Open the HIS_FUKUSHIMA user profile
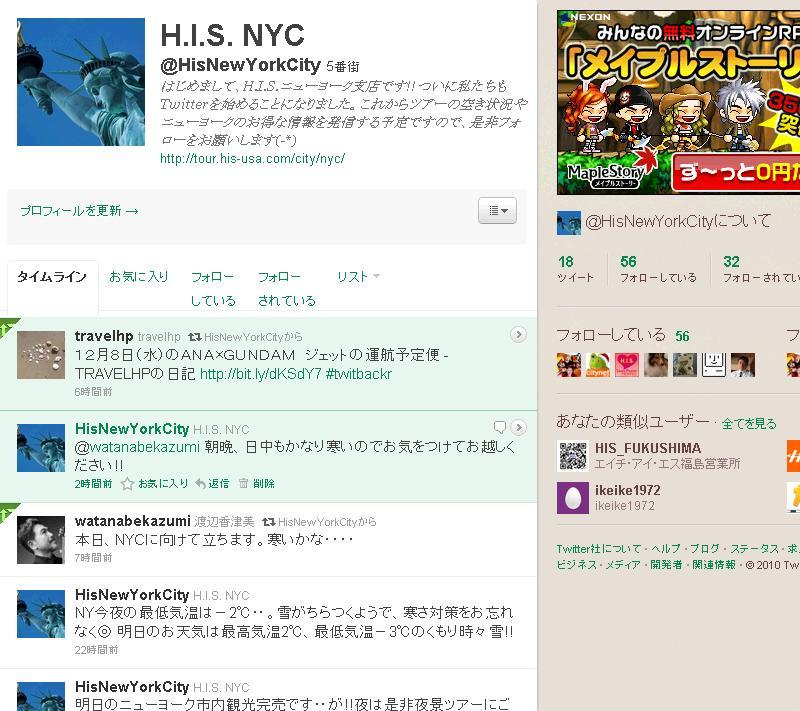This screenshot has height=711, width=800. [647, 448]
